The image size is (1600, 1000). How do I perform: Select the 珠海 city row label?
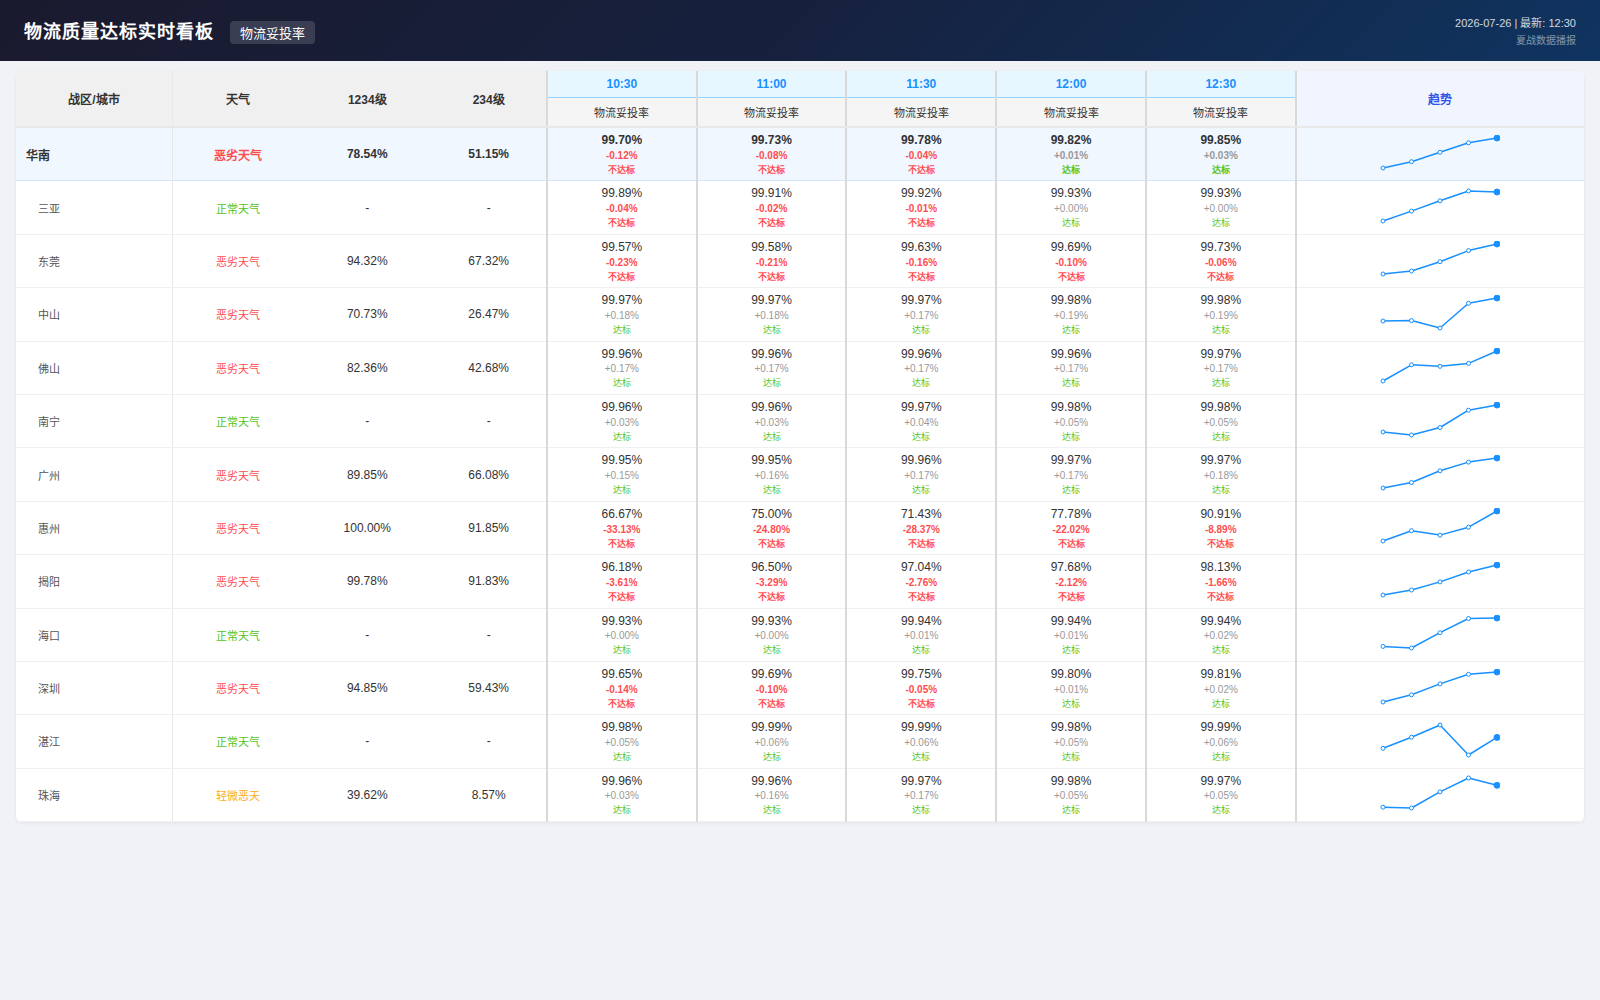[49, 796]
